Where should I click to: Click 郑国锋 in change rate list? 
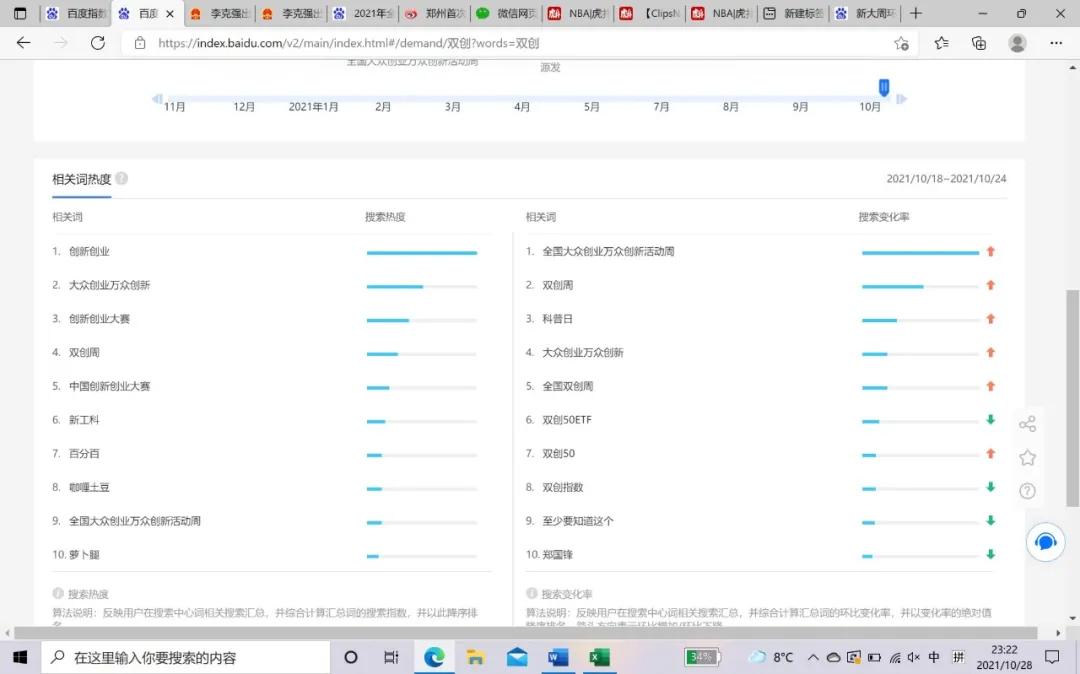pyautogui.click(x=557, y=555)
